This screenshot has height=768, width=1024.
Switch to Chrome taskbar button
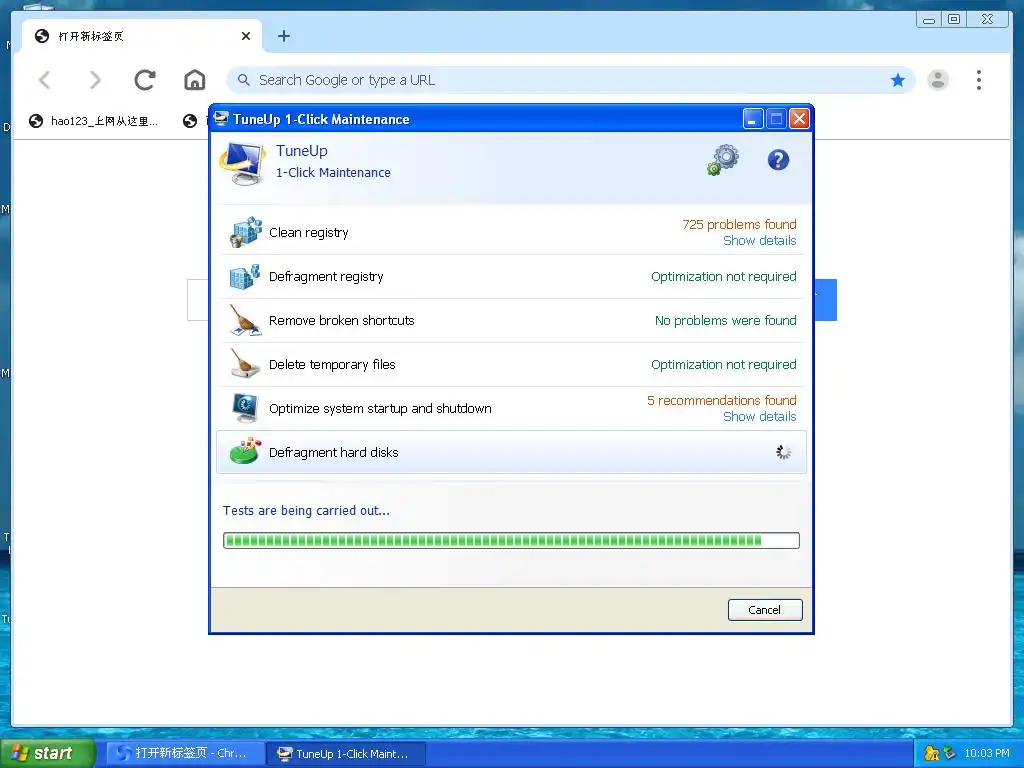[185, 753]
